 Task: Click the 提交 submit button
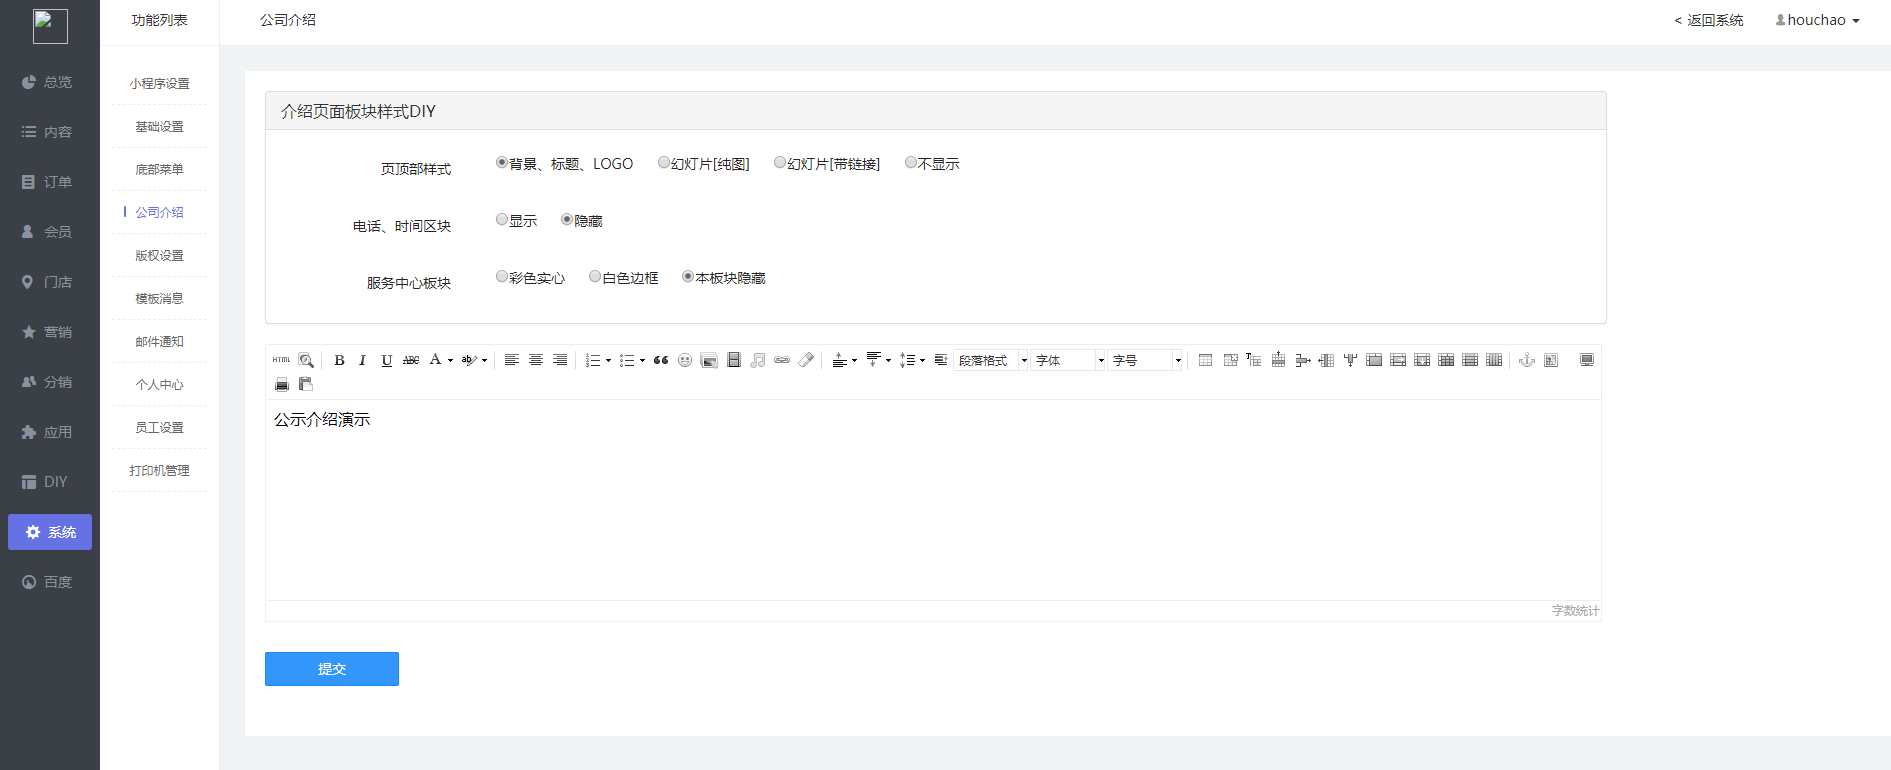(332, 669)
